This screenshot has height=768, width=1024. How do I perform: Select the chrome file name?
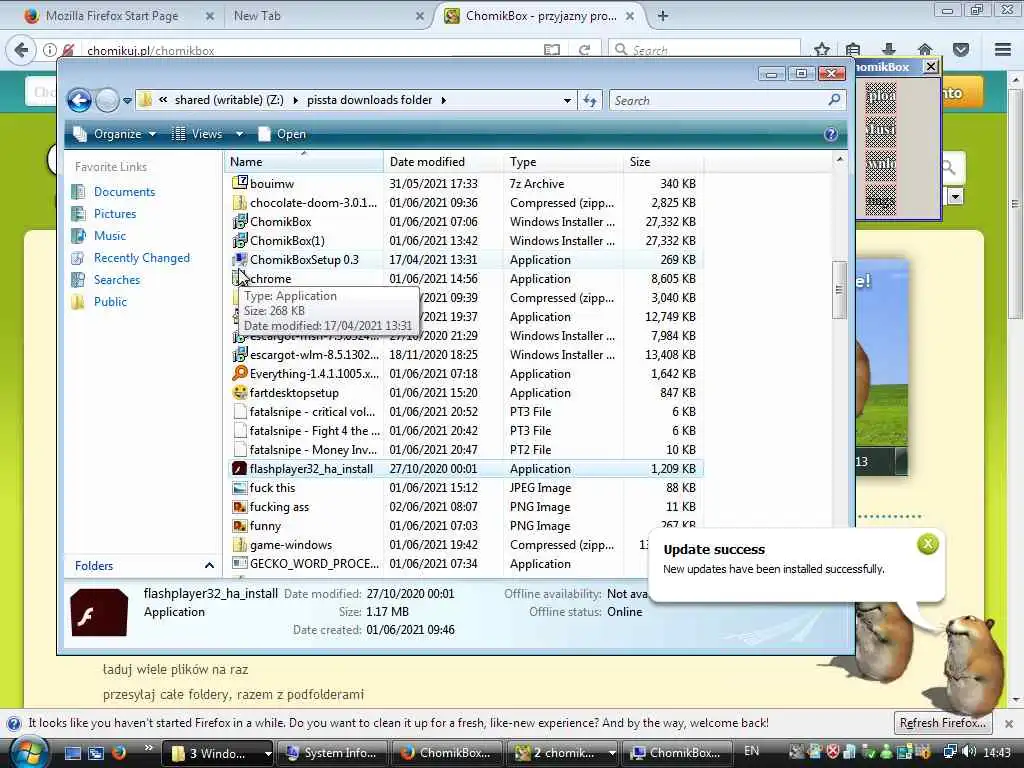coord(270,279)
